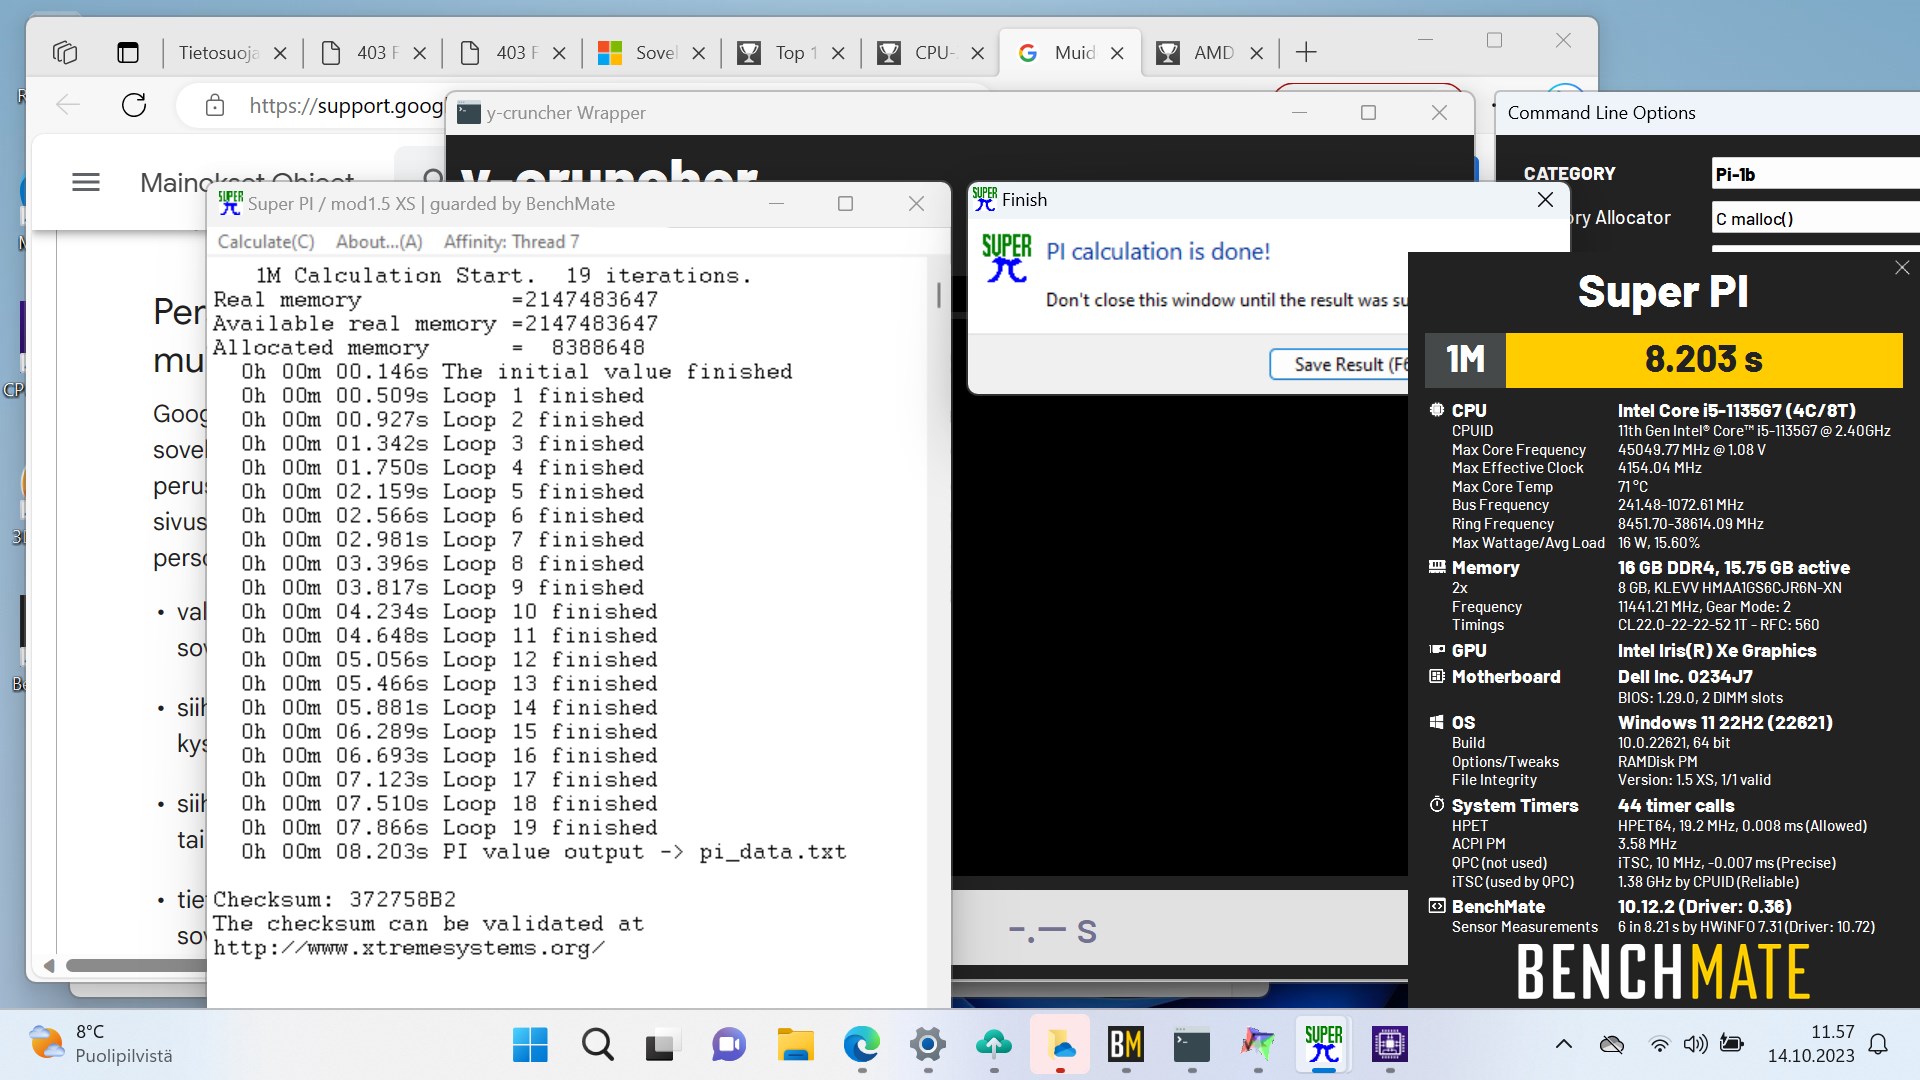Click Intel Iris(R) Xe Graphics entry
Image resolution: width=1920 pixels, height=1080 pixels.
pos(1717,650)
